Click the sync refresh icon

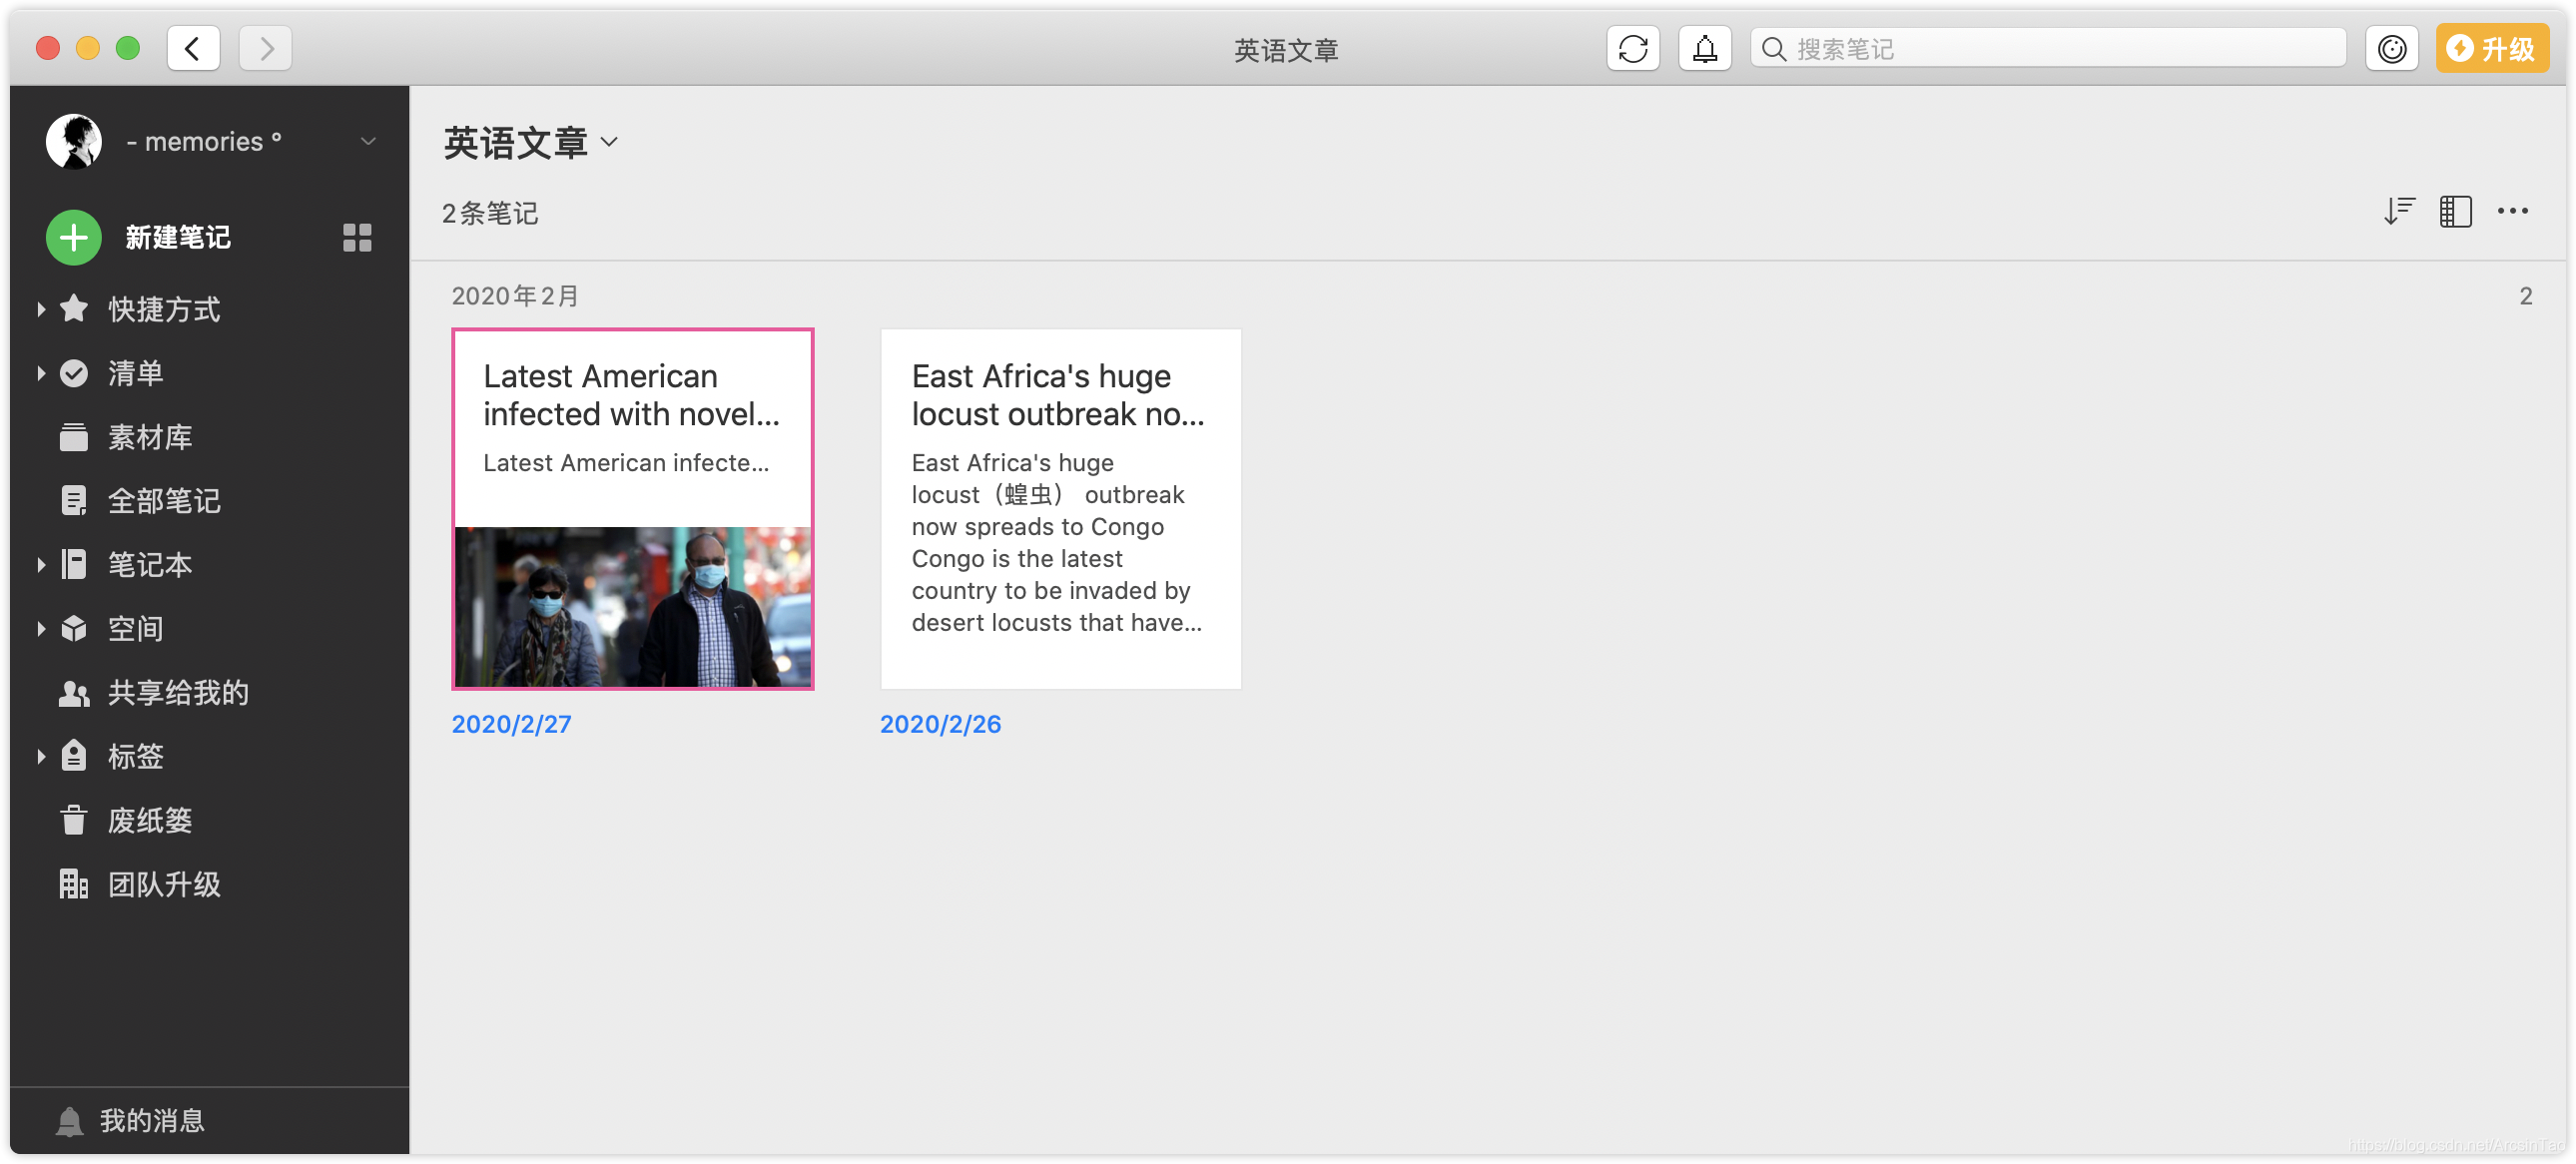[1632, 48]
